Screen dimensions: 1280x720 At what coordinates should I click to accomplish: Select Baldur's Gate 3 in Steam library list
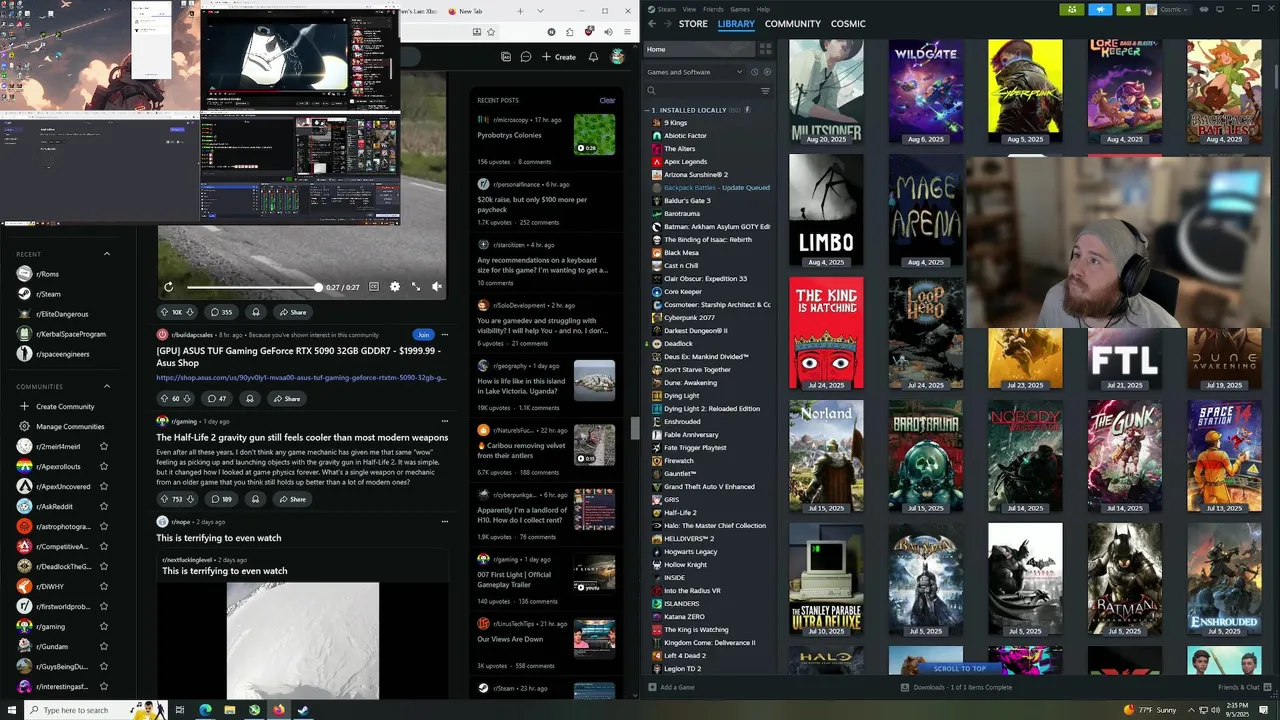[x=688, y=201]
